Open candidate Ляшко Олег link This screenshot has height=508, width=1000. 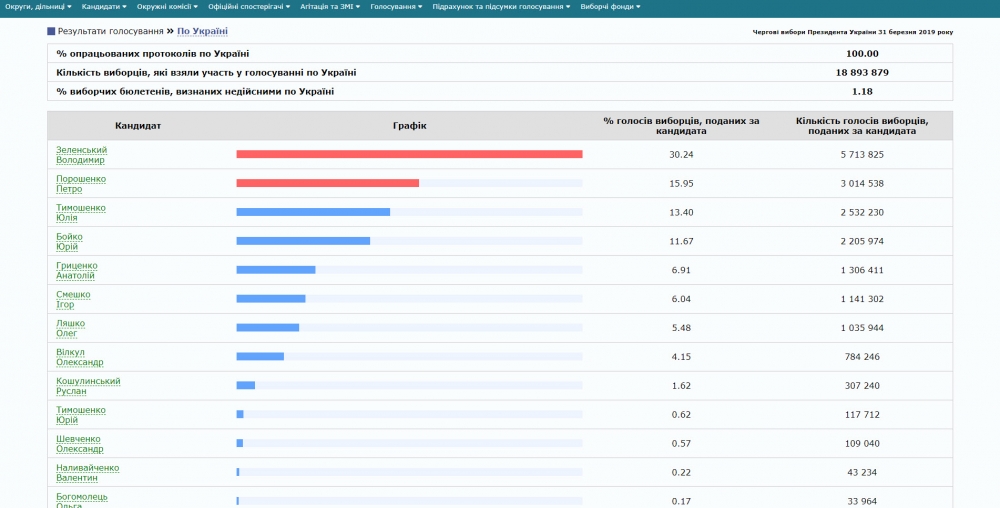[x=70, y=328]
